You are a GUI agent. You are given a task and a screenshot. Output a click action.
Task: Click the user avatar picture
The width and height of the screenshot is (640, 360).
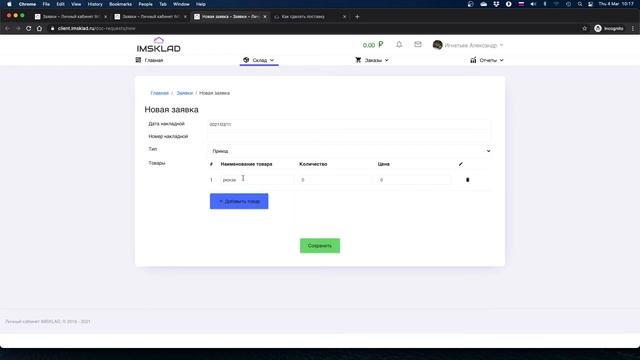pyautogui.click(x=437, y=45)
